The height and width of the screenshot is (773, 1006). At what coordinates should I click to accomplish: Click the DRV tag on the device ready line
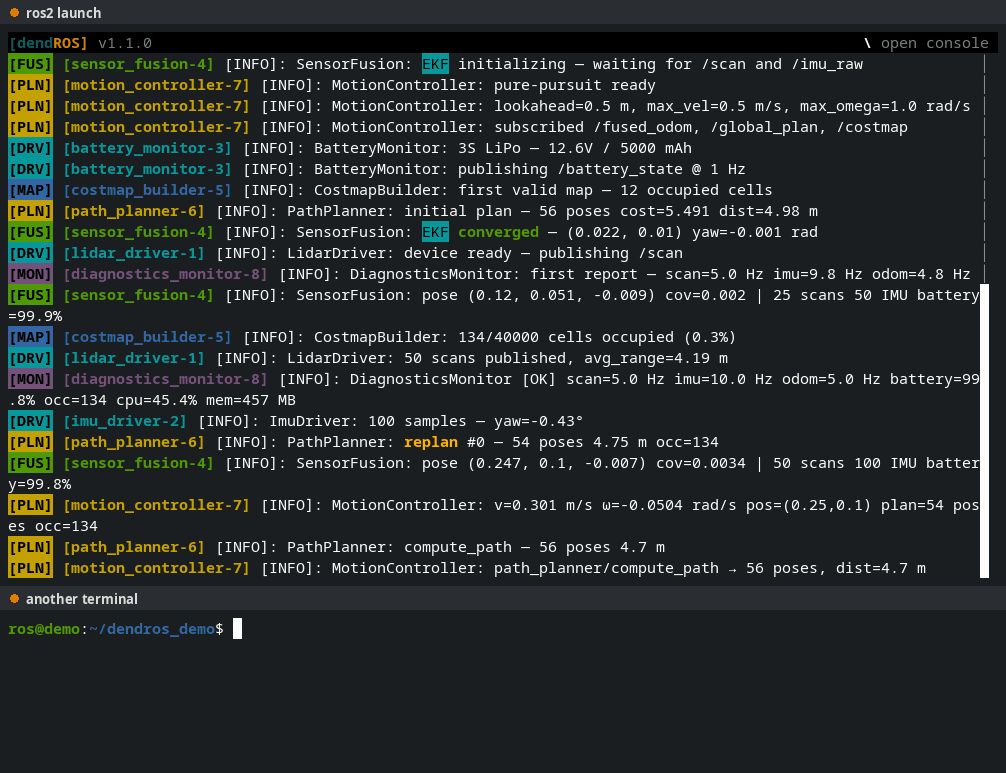pos(30,253)
